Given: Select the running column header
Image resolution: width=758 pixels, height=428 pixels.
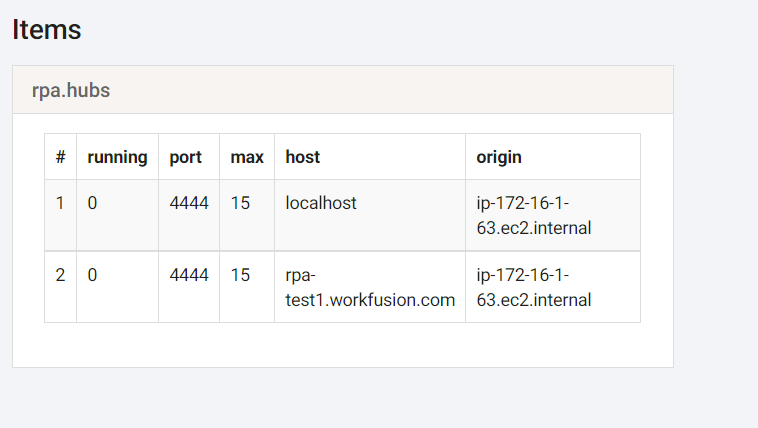Looking at the screenshot, I should coord(117,157).
